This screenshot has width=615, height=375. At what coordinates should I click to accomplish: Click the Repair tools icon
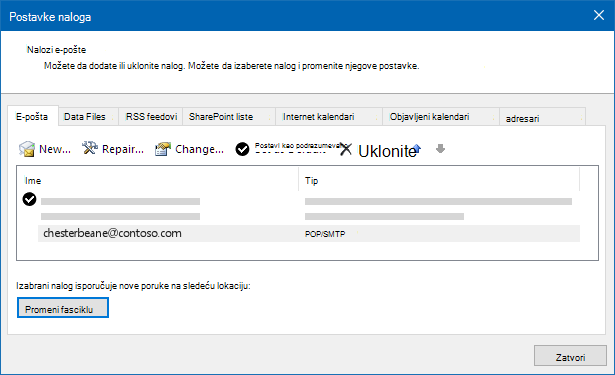90,148
